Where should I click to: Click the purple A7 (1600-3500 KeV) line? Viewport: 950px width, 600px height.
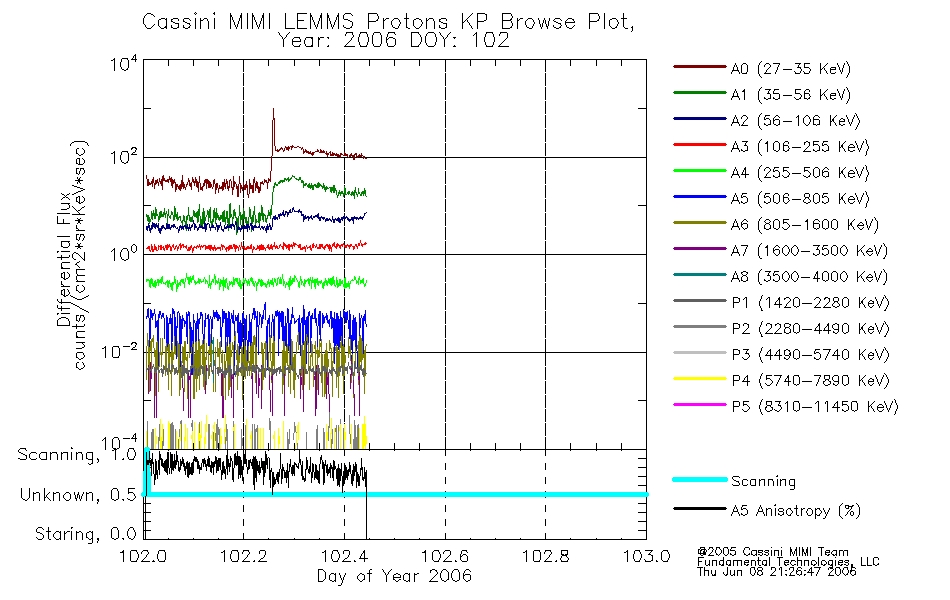700,248
